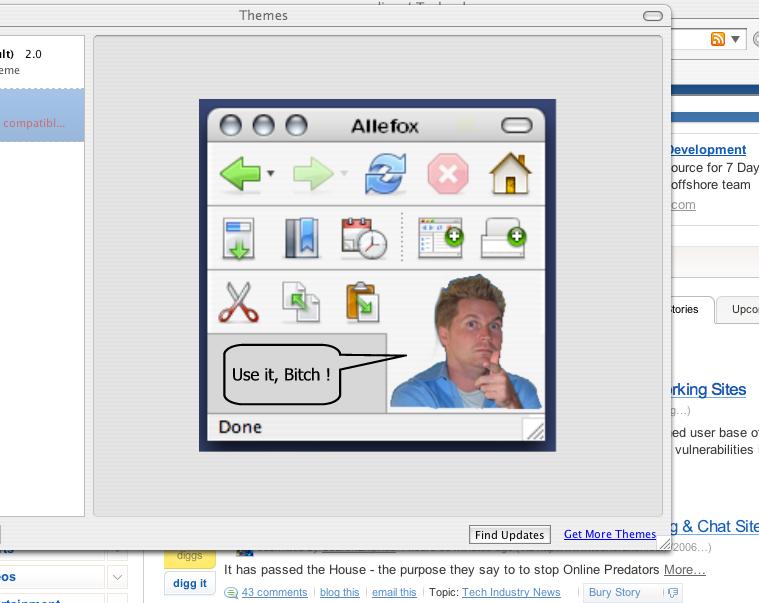Open the Networking Sites headline link
The width and height of the screenshot is (759, 603).
(709, 390)
